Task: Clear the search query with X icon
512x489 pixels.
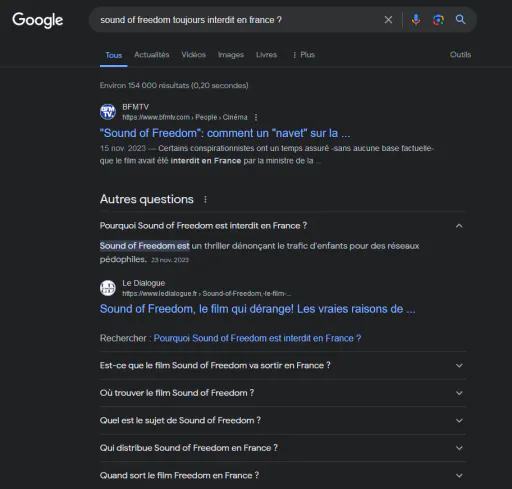Action: pos(388,20)
